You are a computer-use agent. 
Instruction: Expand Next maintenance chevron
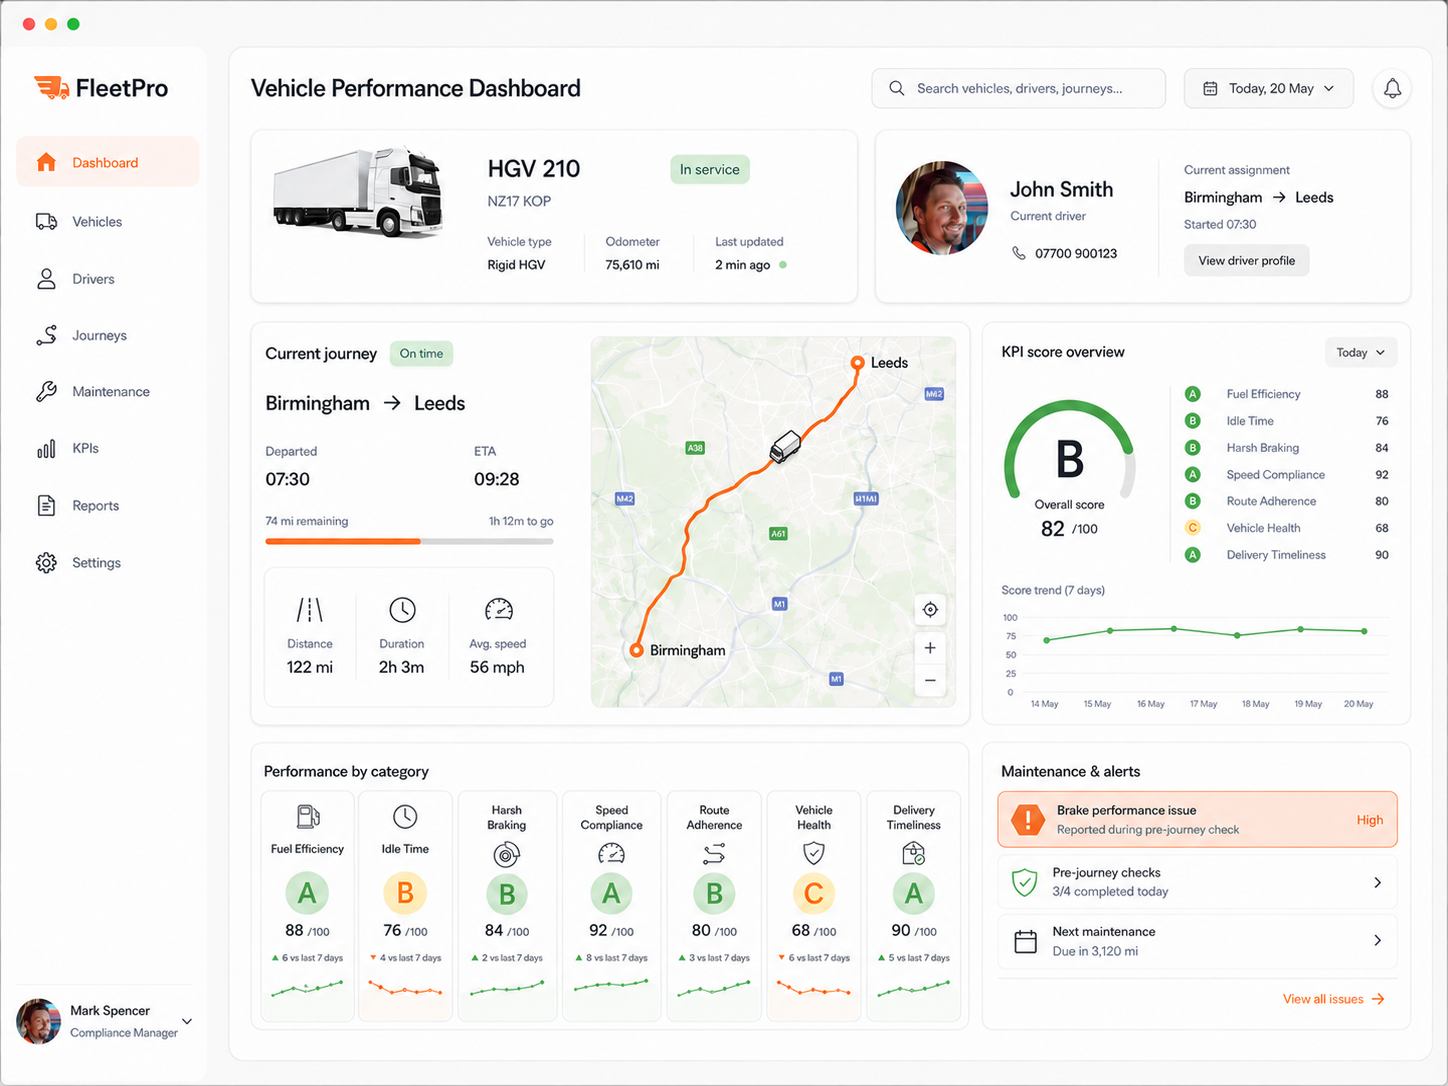pyautogui.click(x=1377, y=940)
